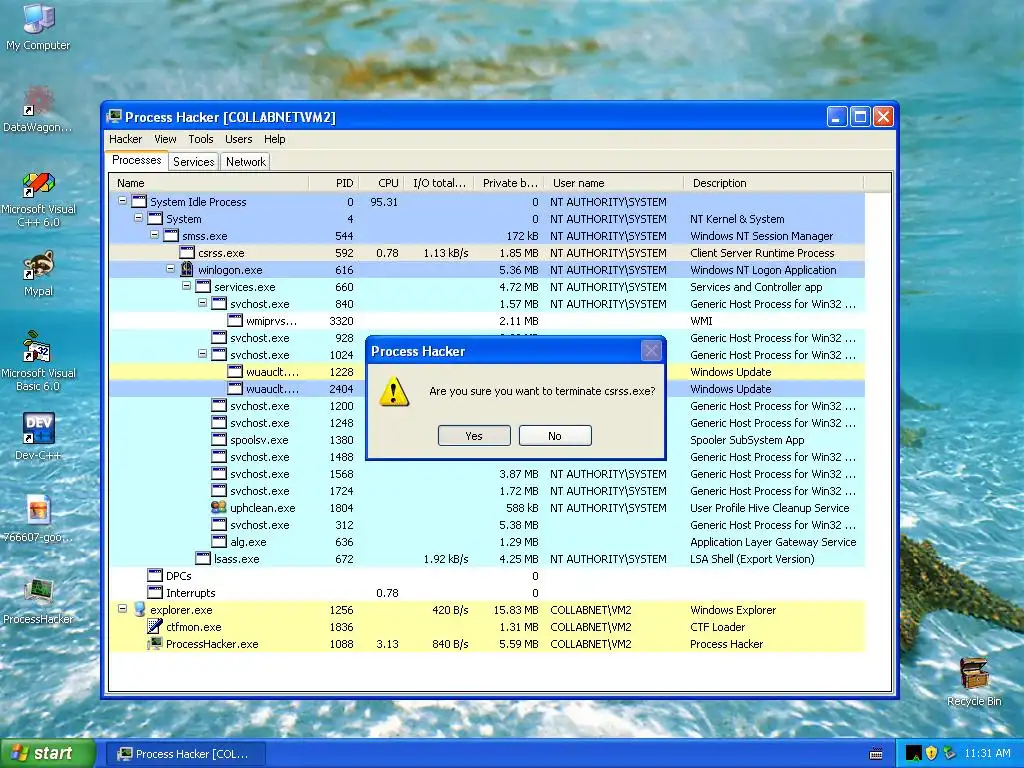Click the alg.exe process icon
Viewport: 1024px width, 768px height.
219,541
